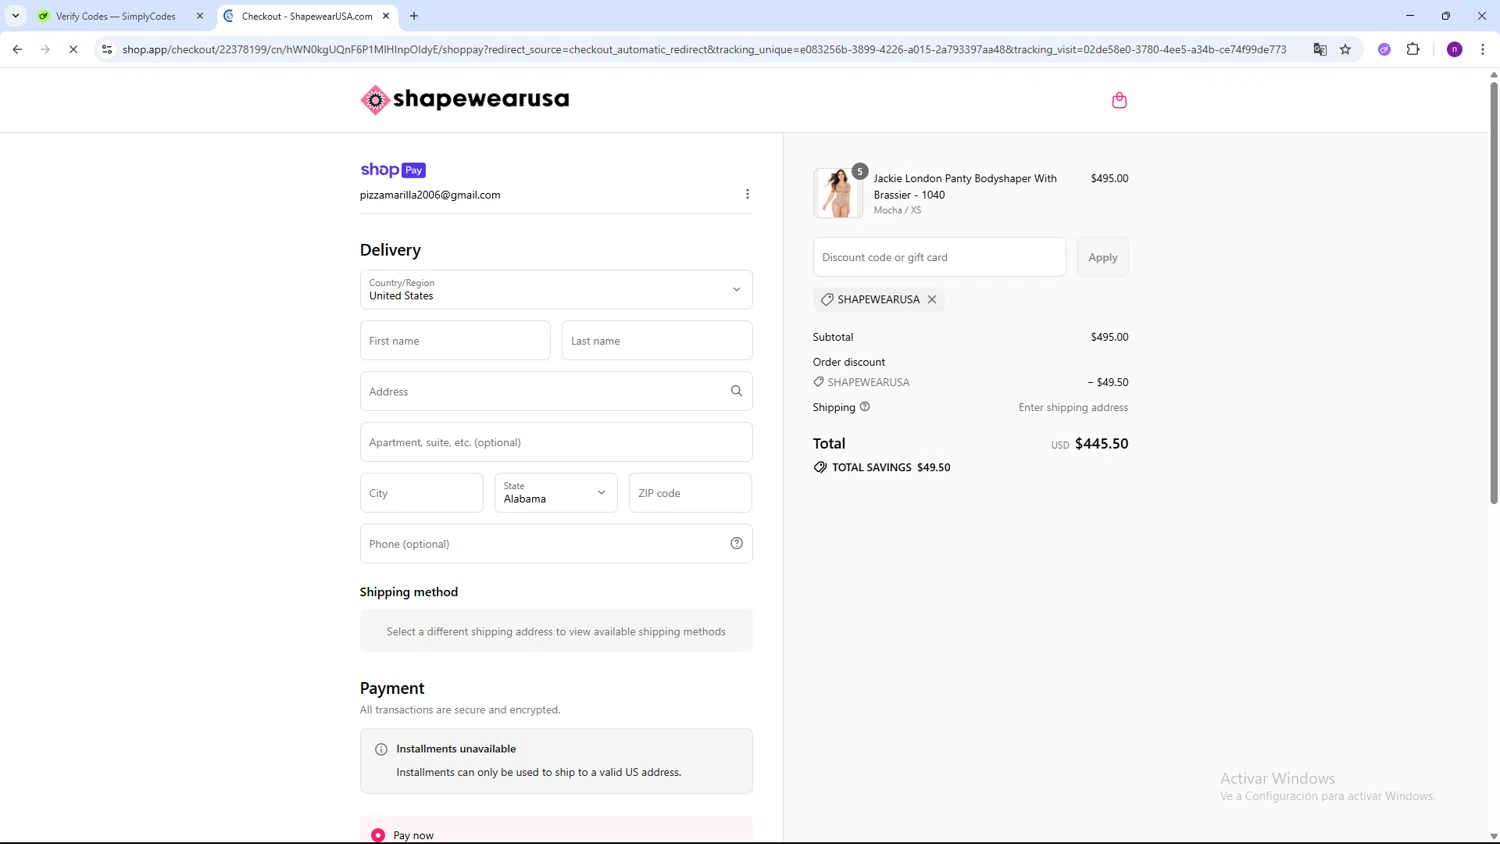Click the browser address bar URL

pos(704,49)
